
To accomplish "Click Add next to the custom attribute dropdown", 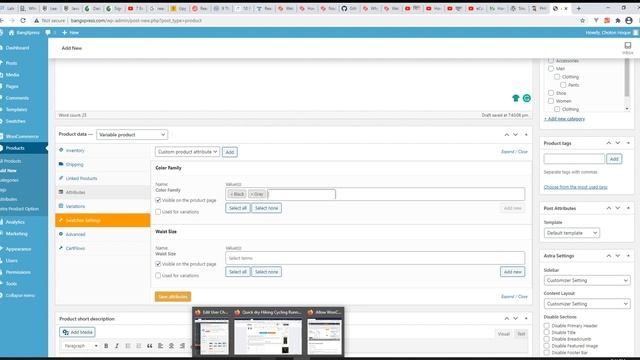I will 230,152.
